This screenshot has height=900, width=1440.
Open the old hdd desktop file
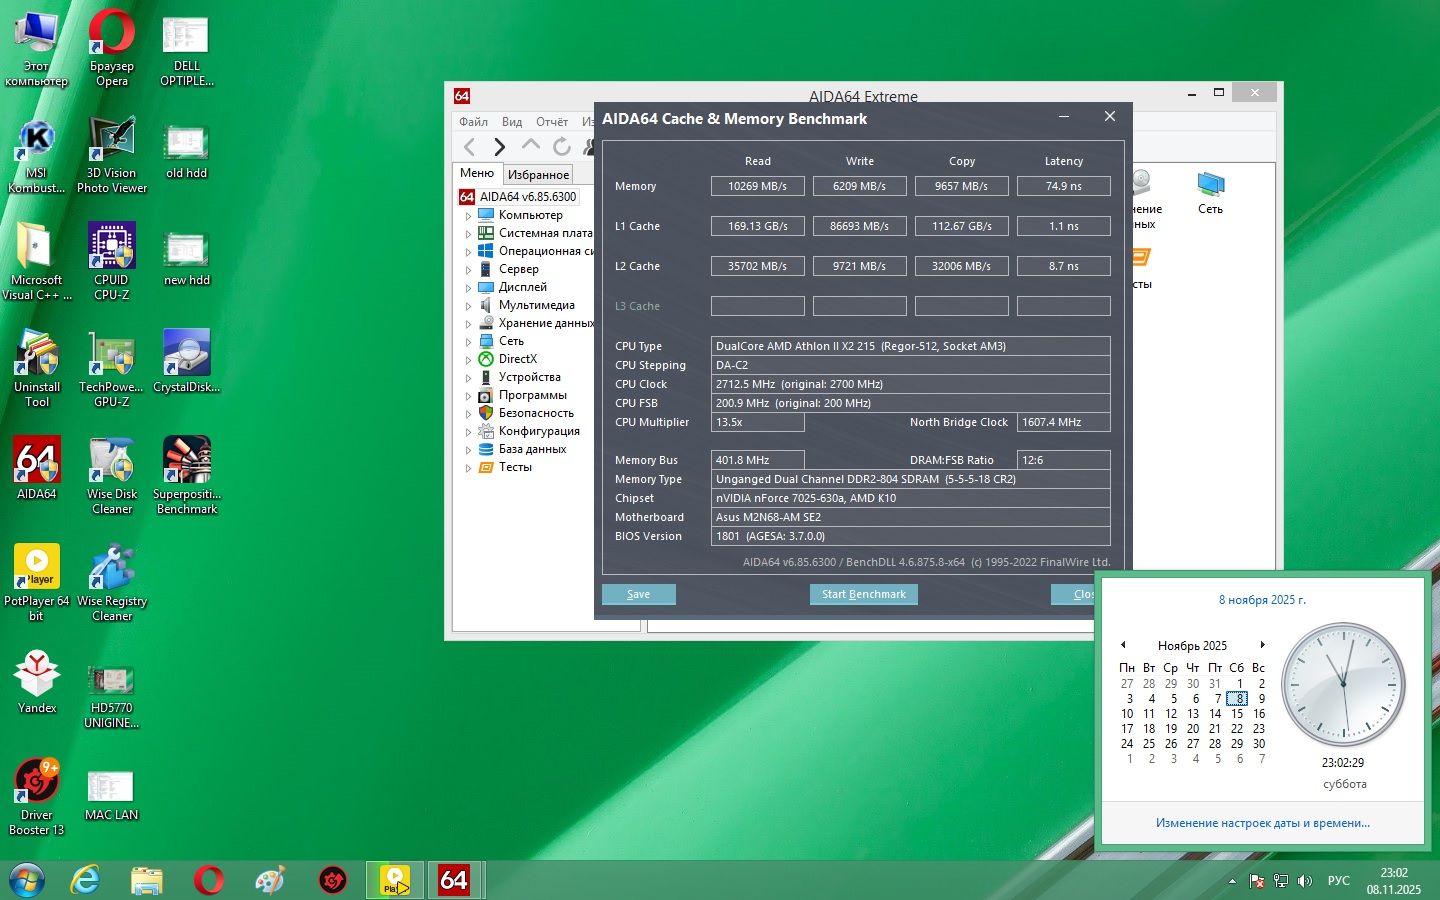click(x=186, y=152)
